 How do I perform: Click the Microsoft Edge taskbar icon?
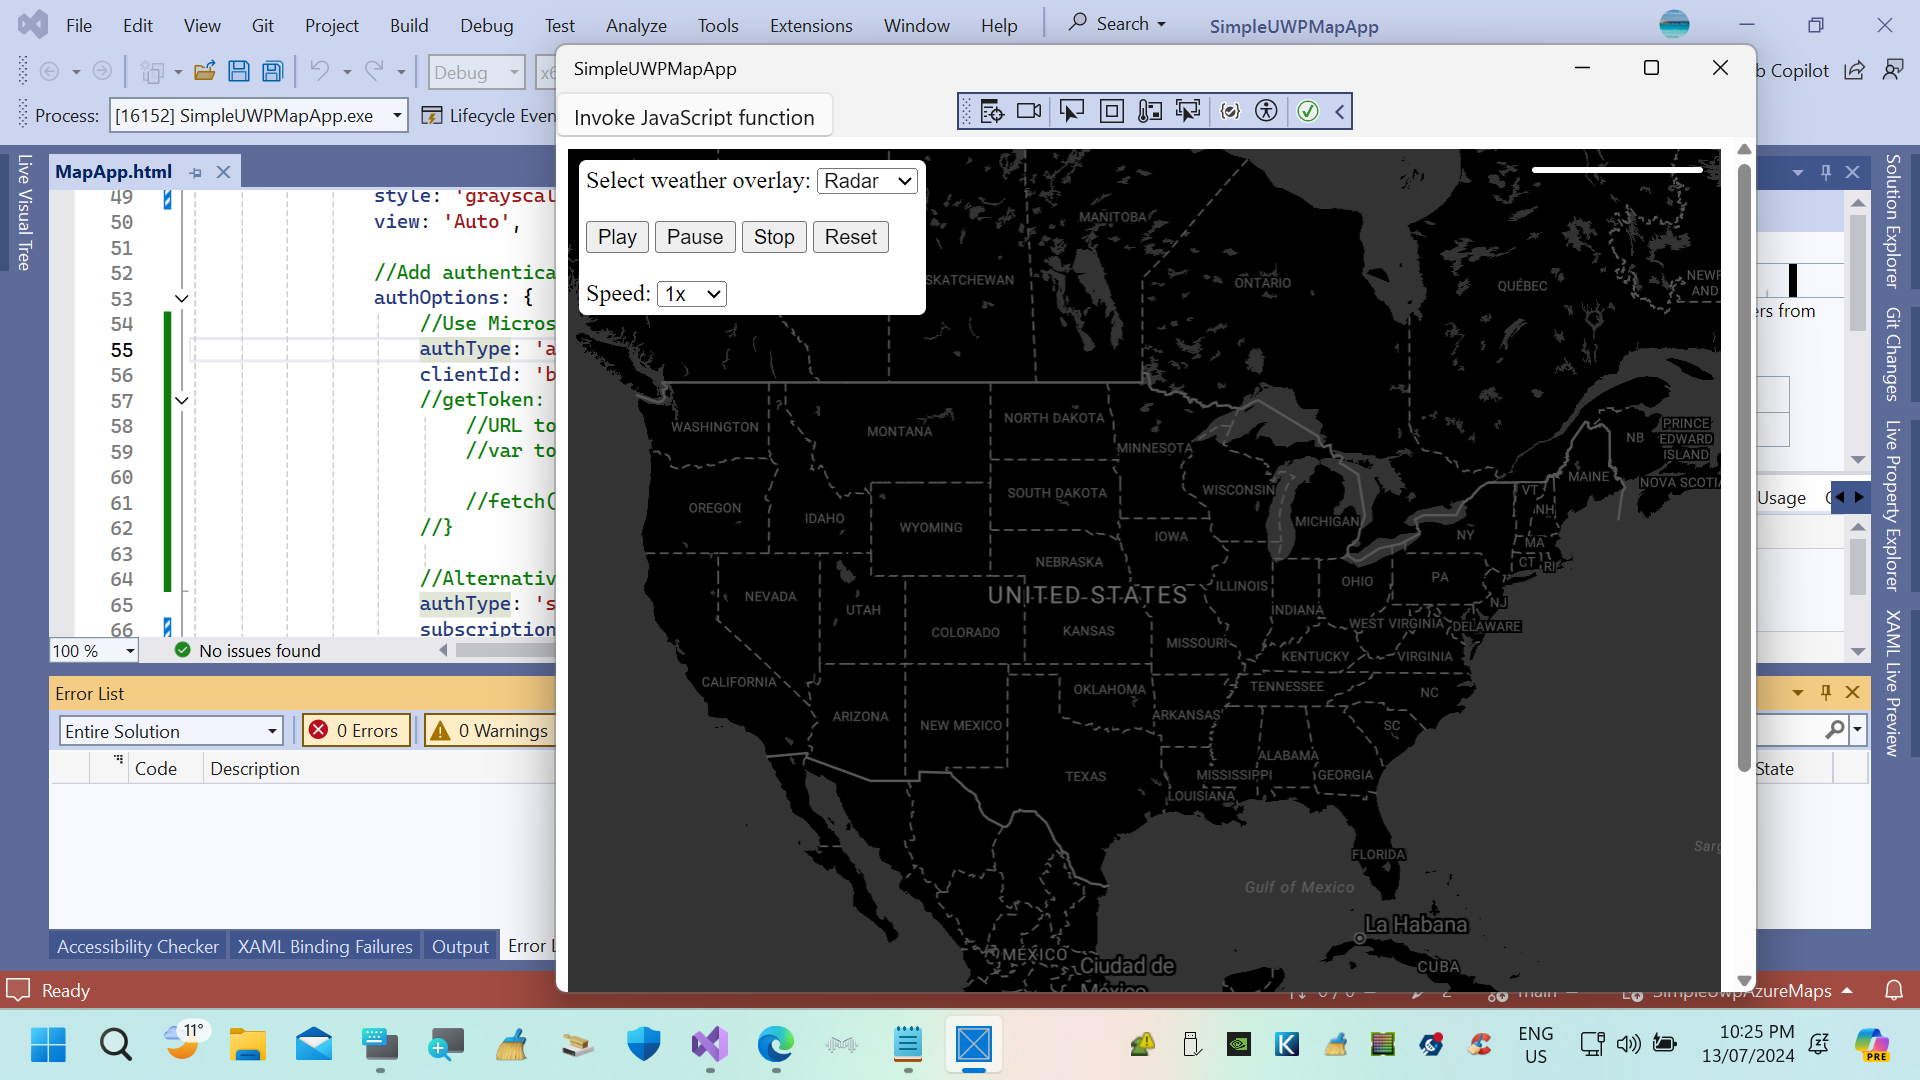pos(777,1044)
